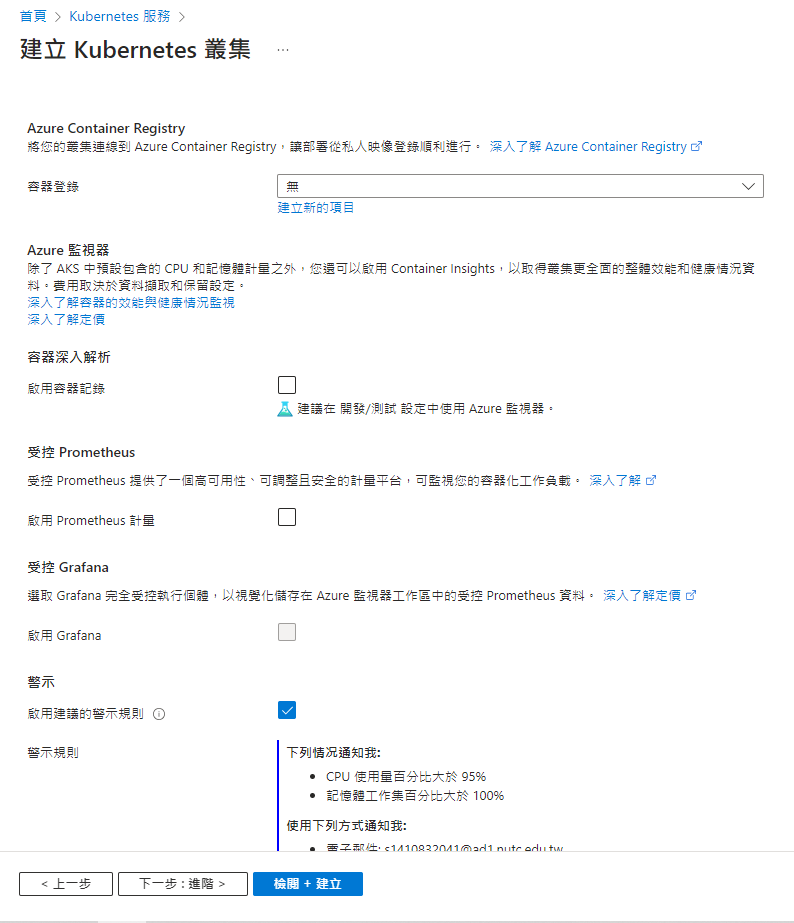Enable the 啟用容器記錄 checkbox
The image size is (794, 923).
[x=287, y=385]
